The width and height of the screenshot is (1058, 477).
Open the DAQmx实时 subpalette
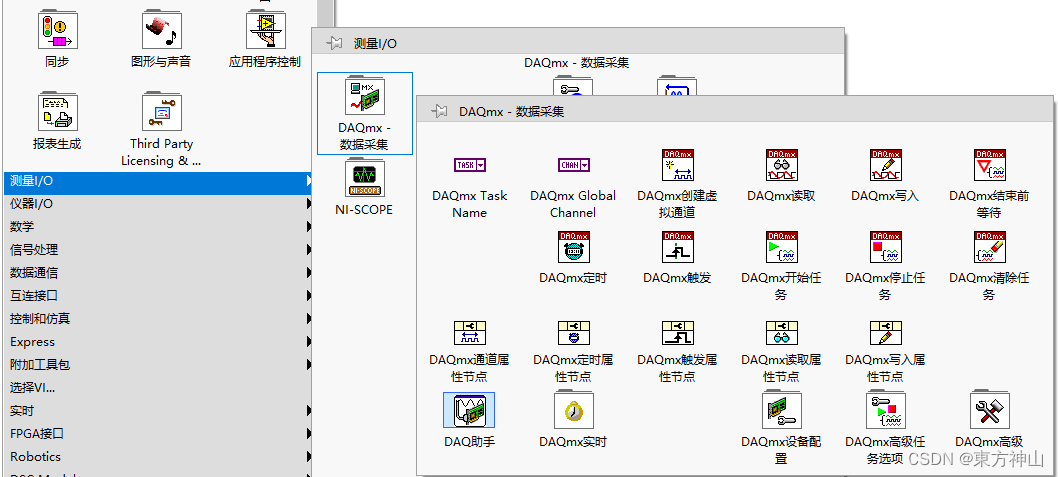(x=574, y=410)
